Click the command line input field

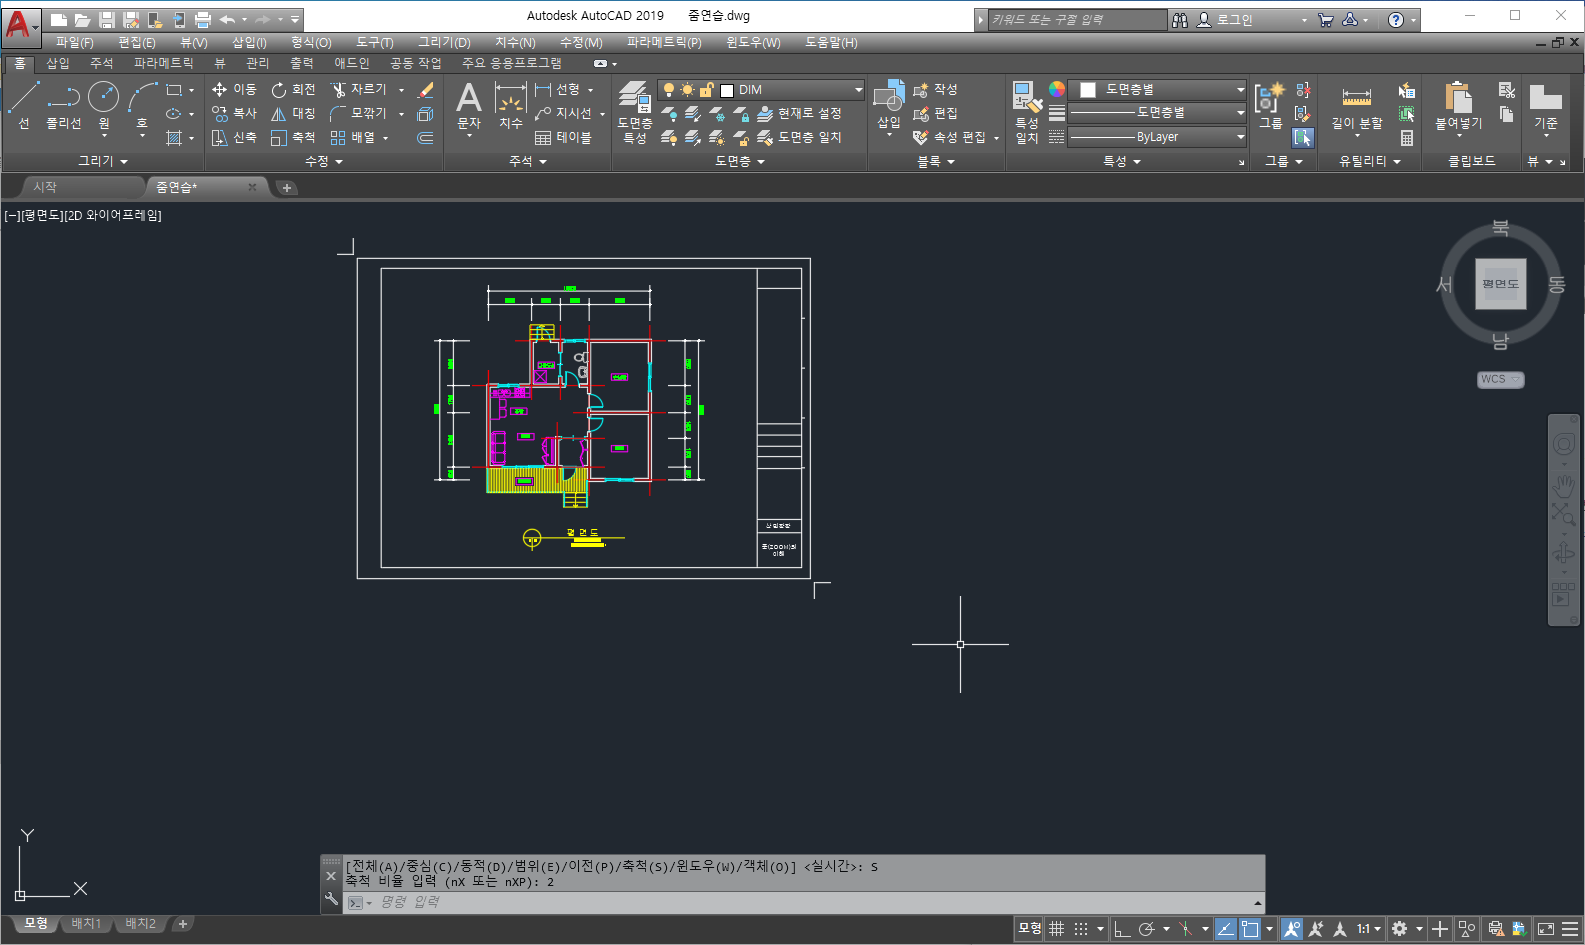(x=805, y=902)
